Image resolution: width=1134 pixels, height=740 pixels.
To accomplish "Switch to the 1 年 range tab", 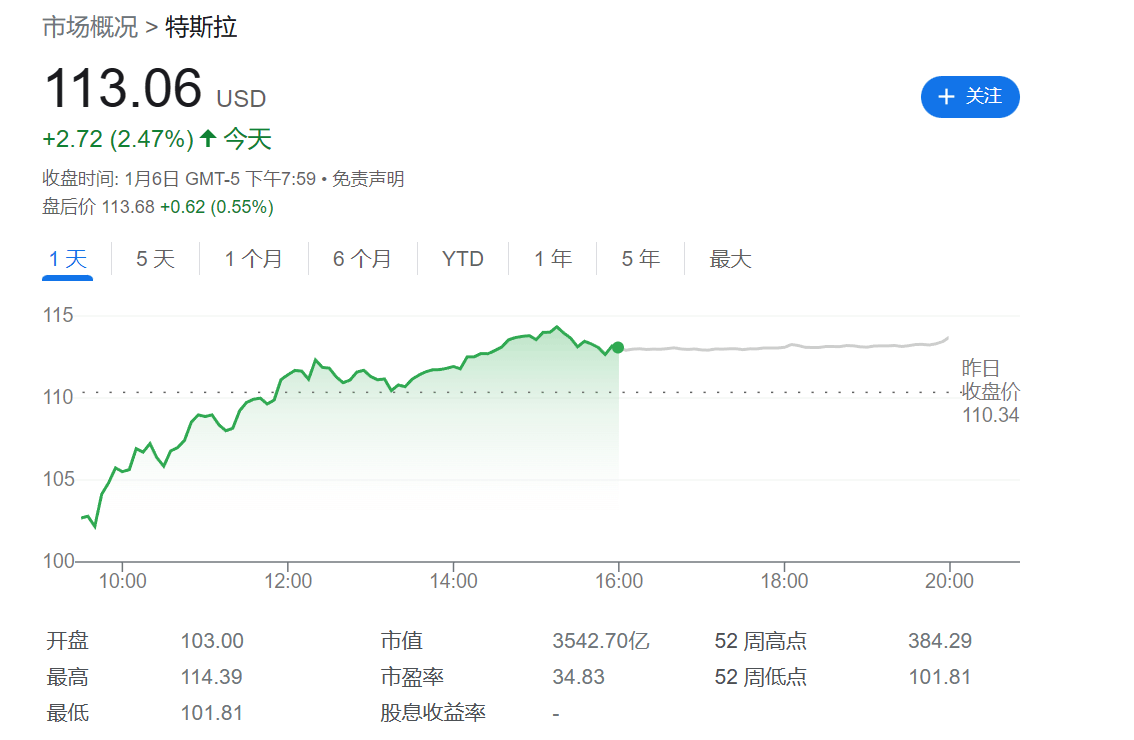I will 553,259.
